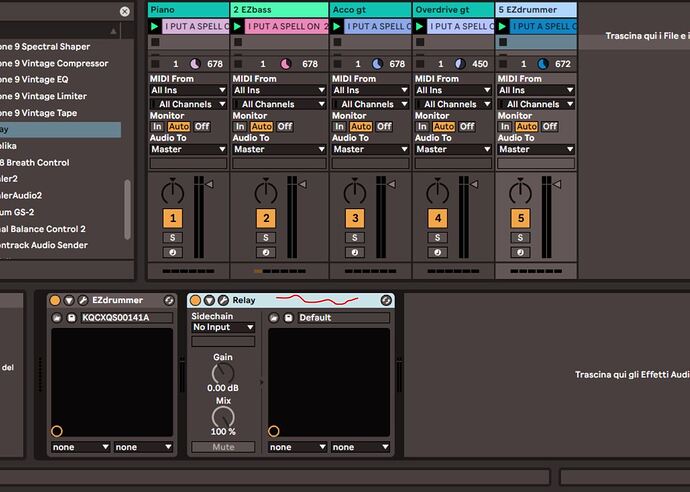Click the Relay hot-swap icon

[386, 300]
